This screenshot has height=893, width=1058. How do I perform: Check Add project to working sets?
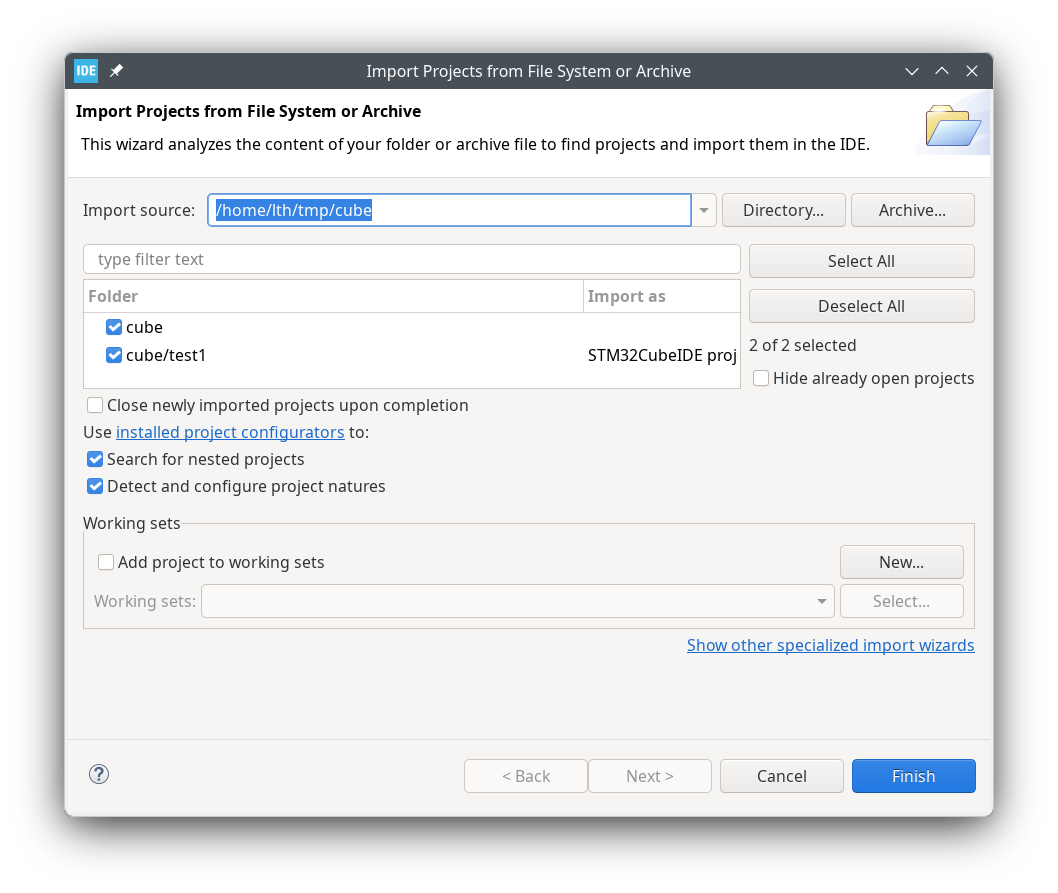pos(106,562)
